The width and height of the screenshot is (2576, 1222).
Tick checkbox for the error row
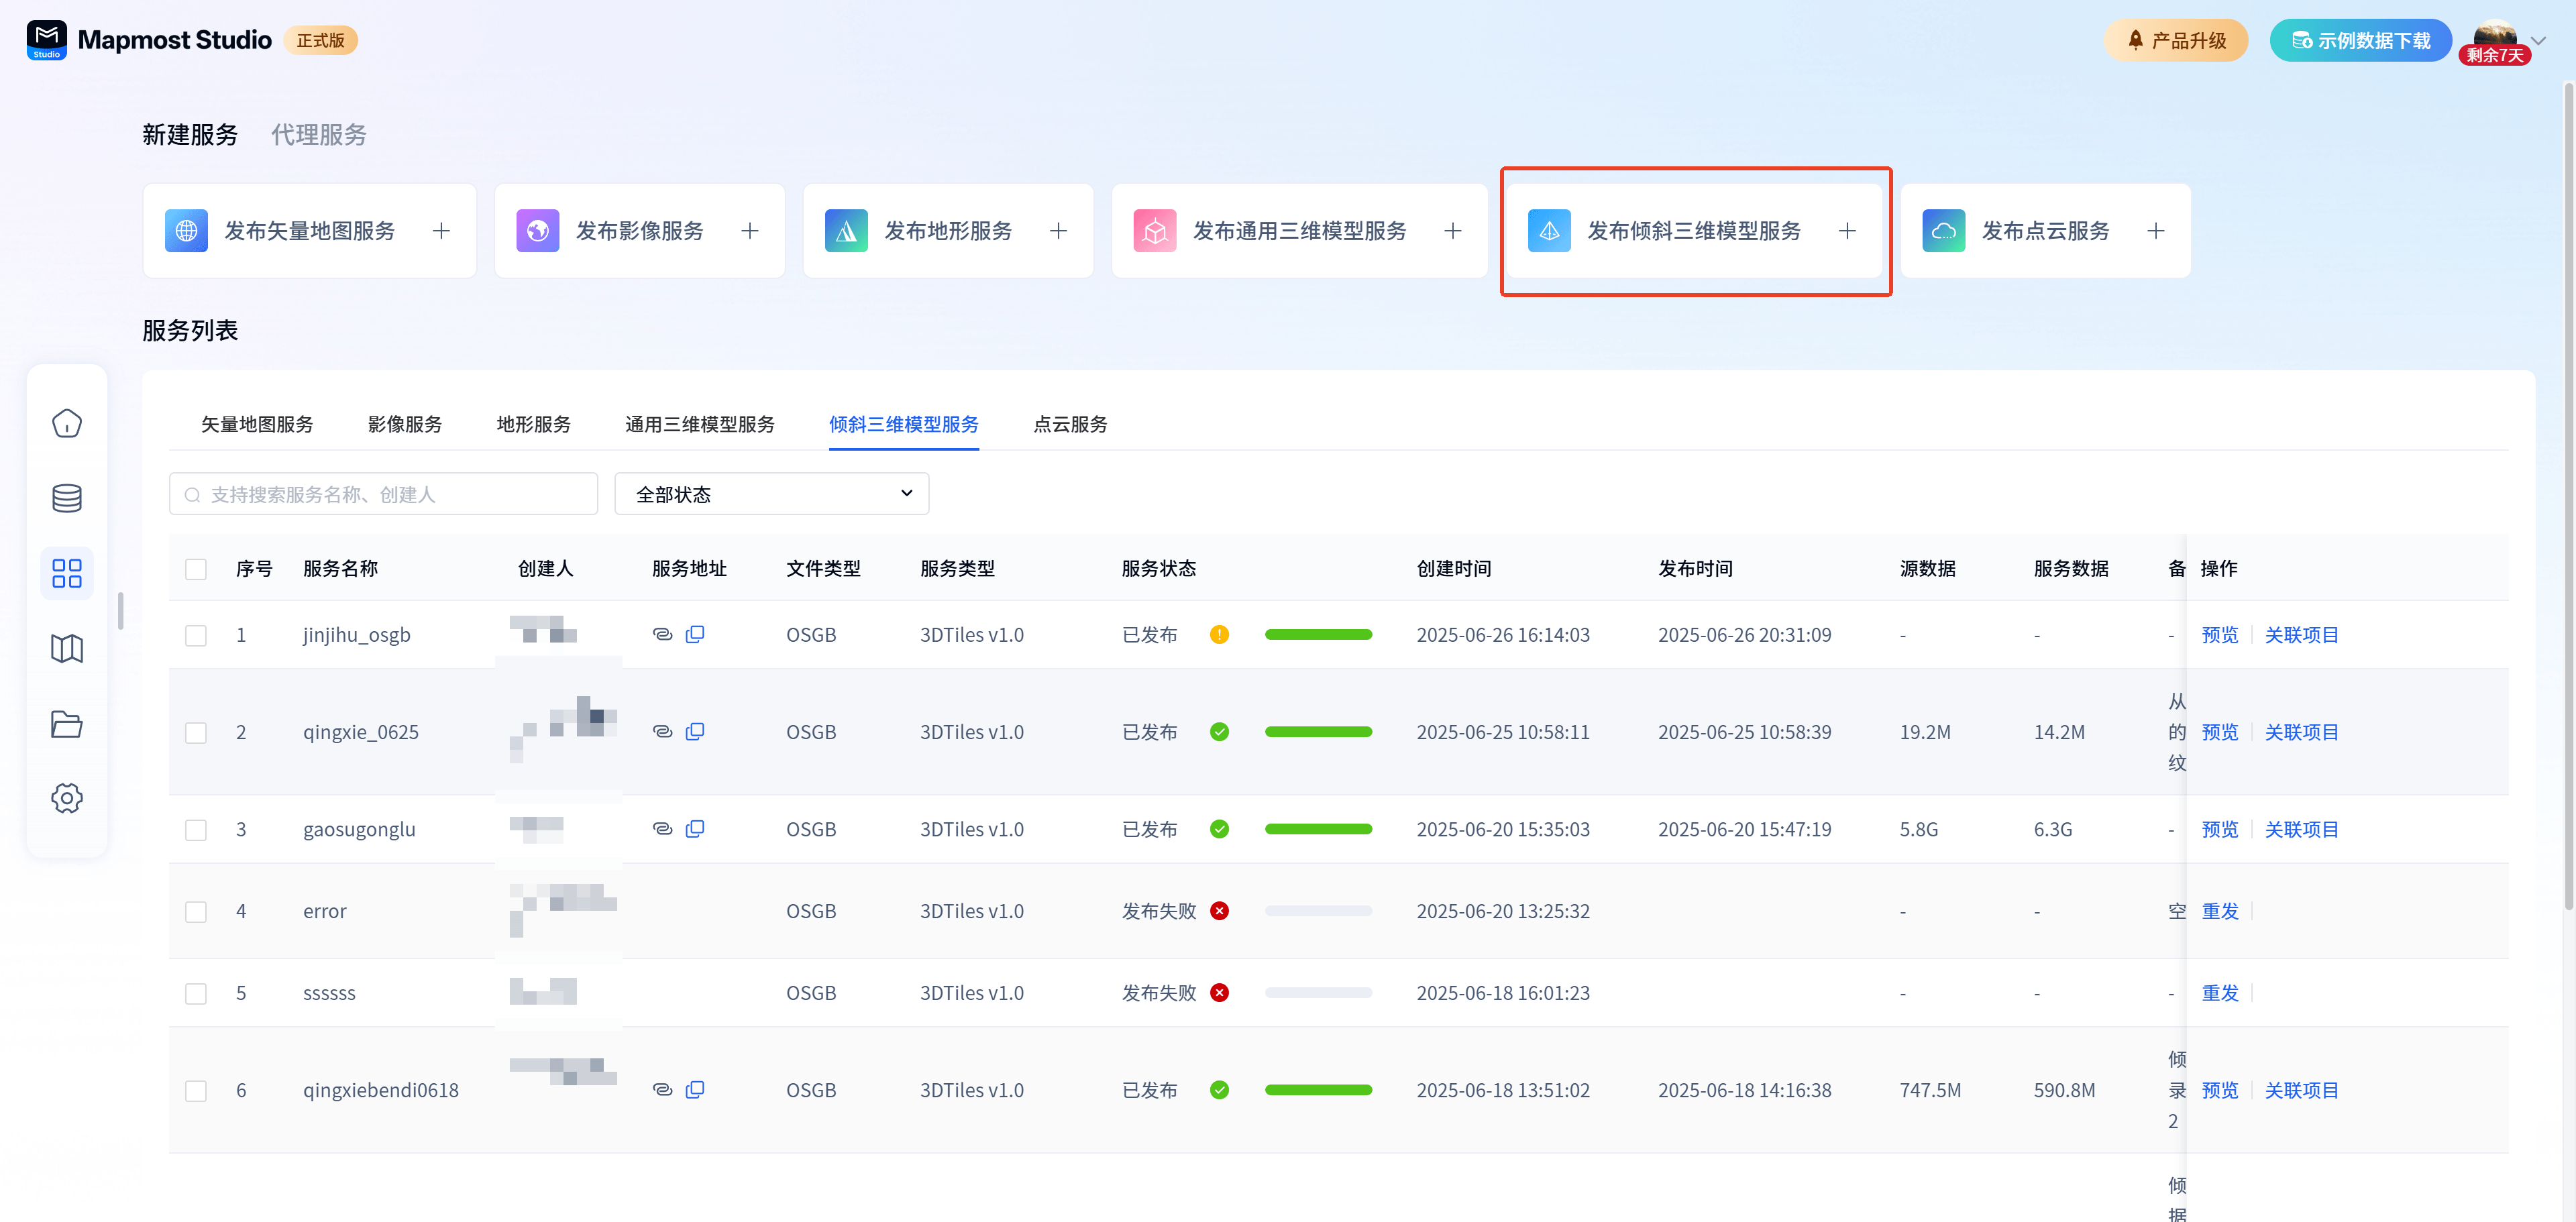[x=196, y=911]
